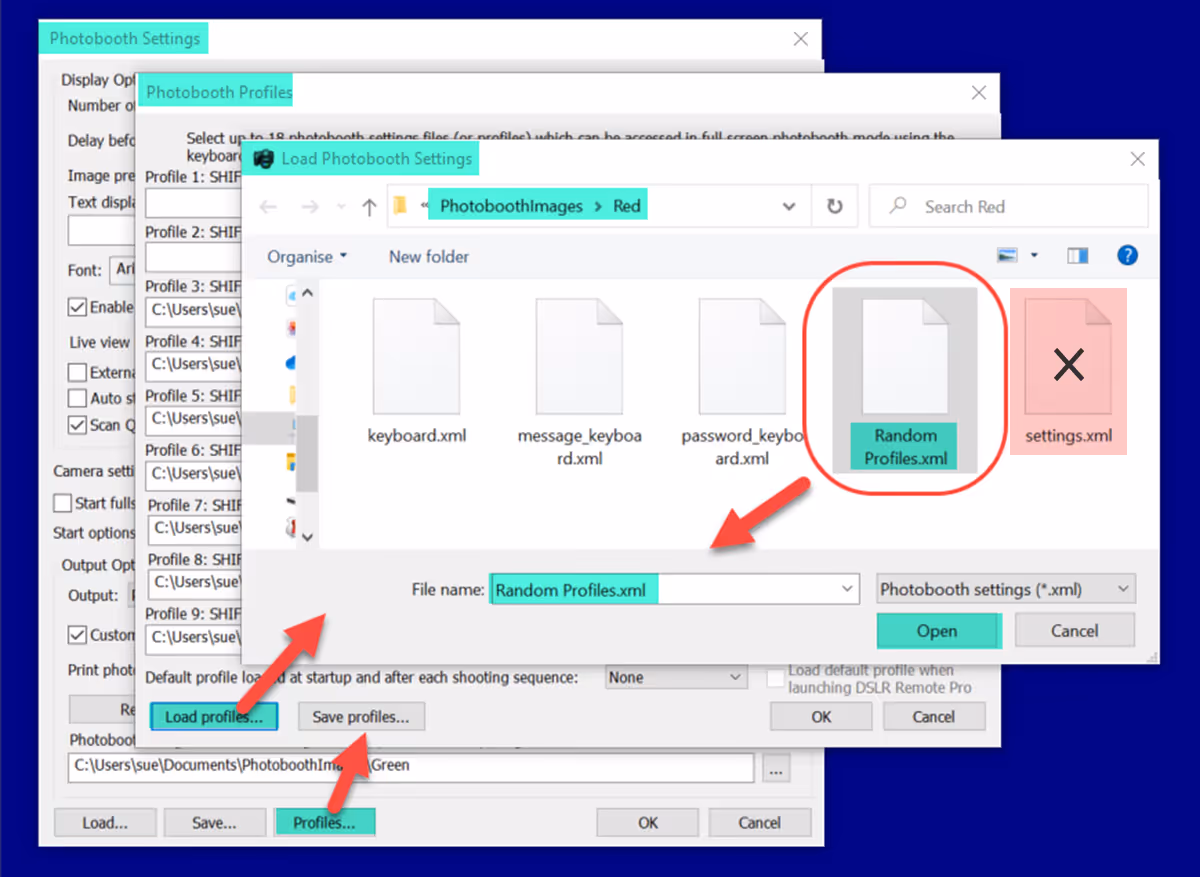Open the Organise menu
This screenshot has height=877, width=1200.
click(x=307, y=257)
